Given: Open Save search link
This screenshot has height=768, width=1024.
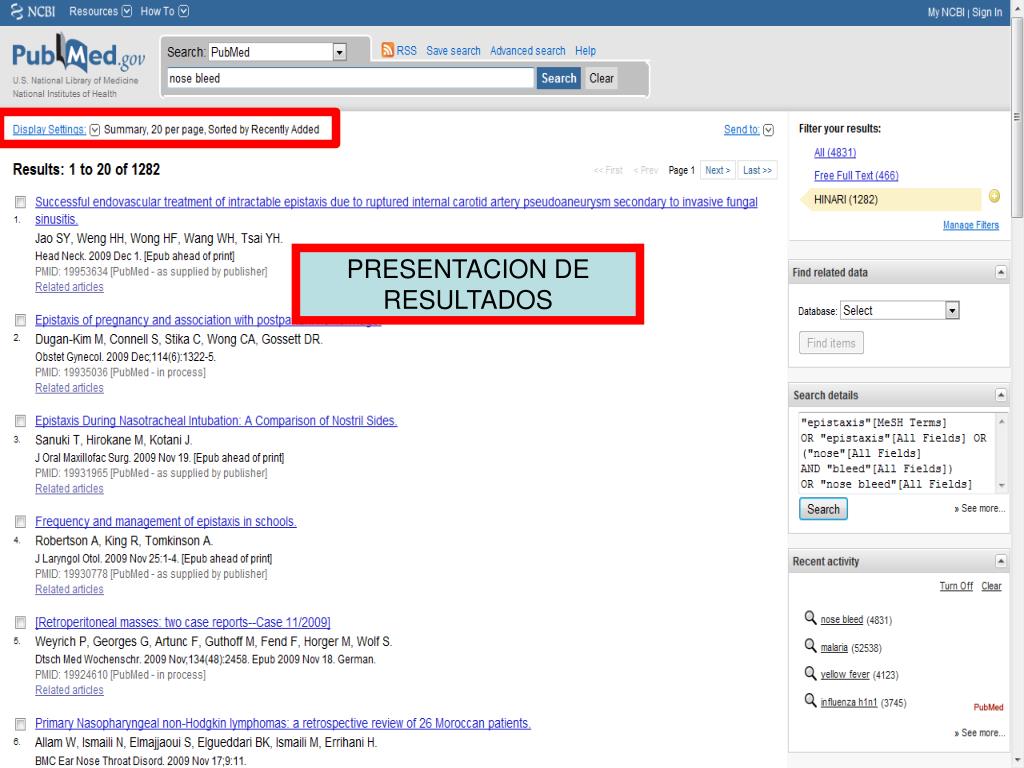Looking at the screenshot, I should (453, 50).
